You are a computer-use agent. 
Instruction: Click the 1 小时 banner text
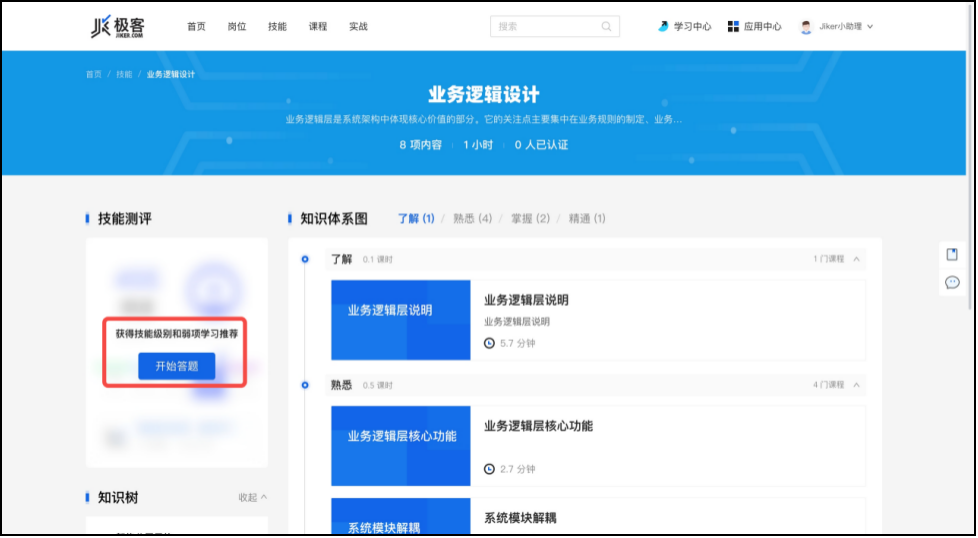tap(478, 145)
